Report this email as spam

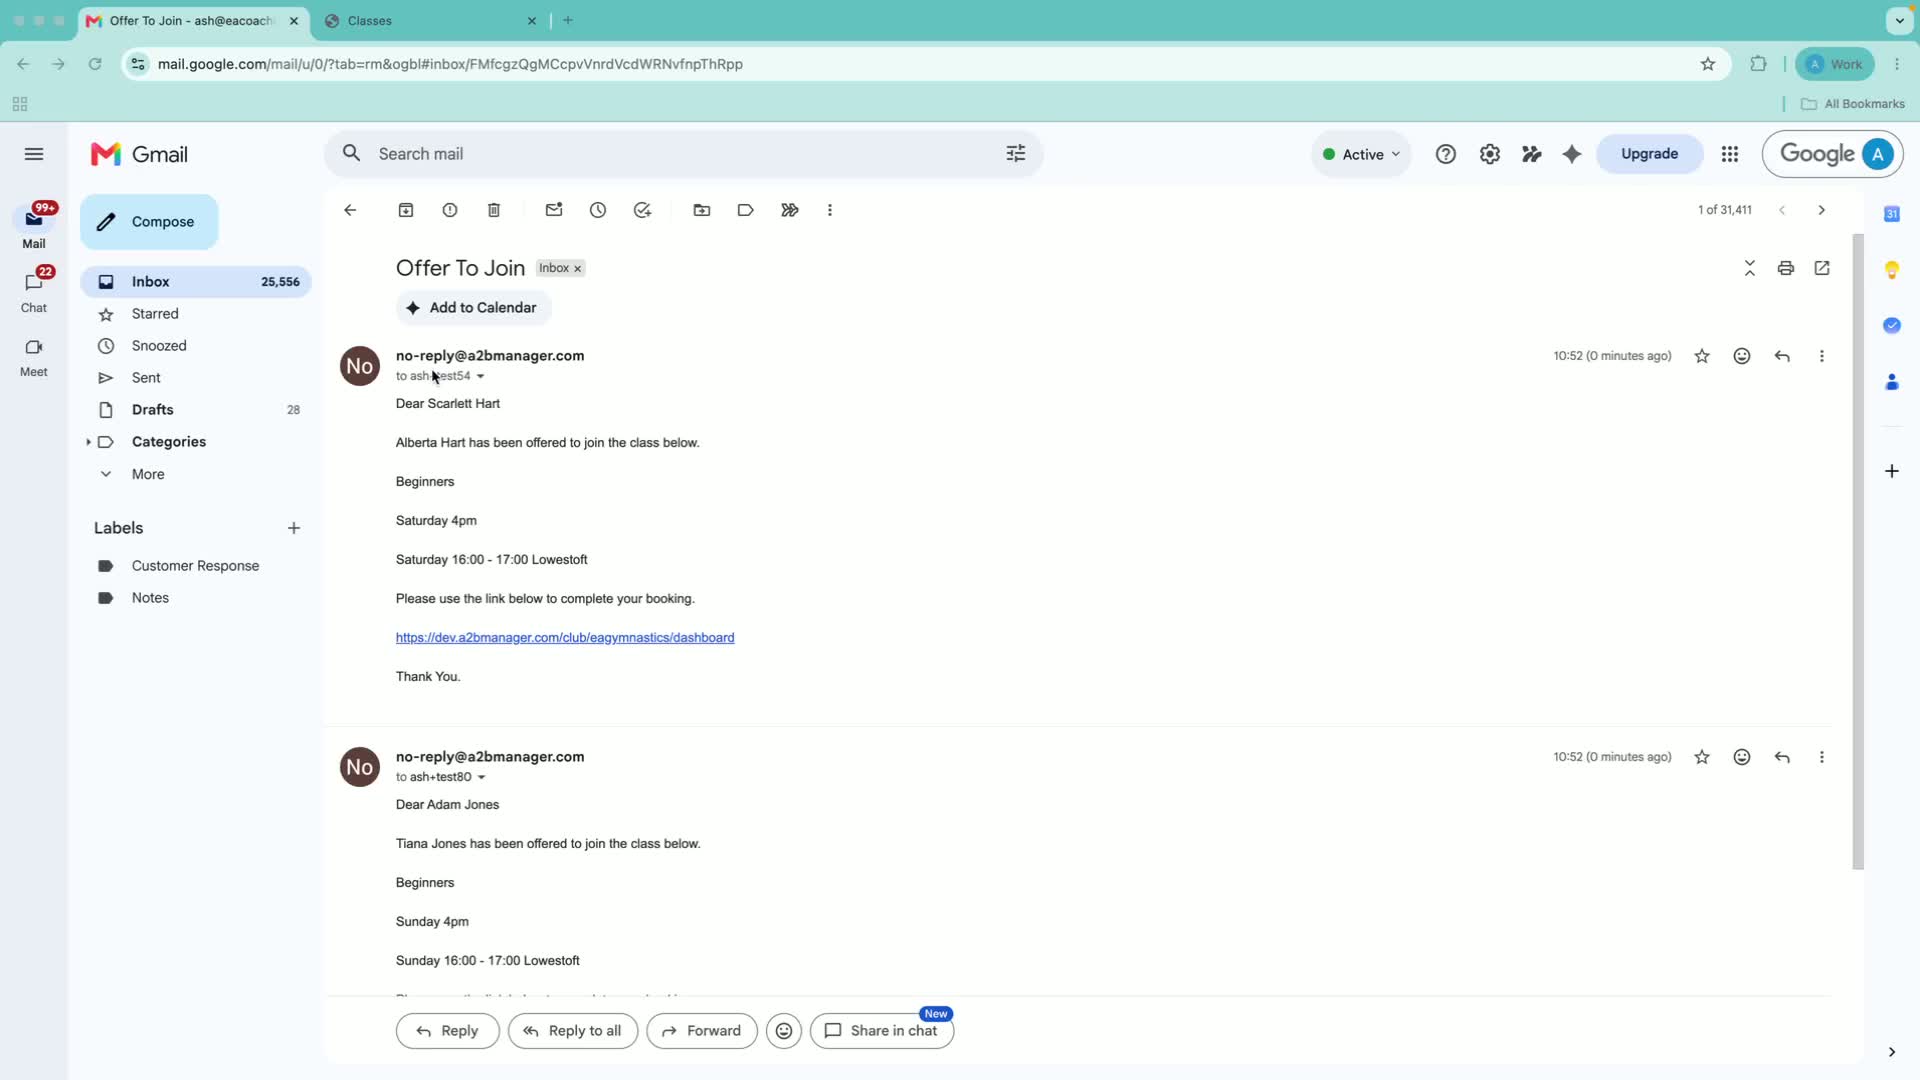[x=450, y=210]
